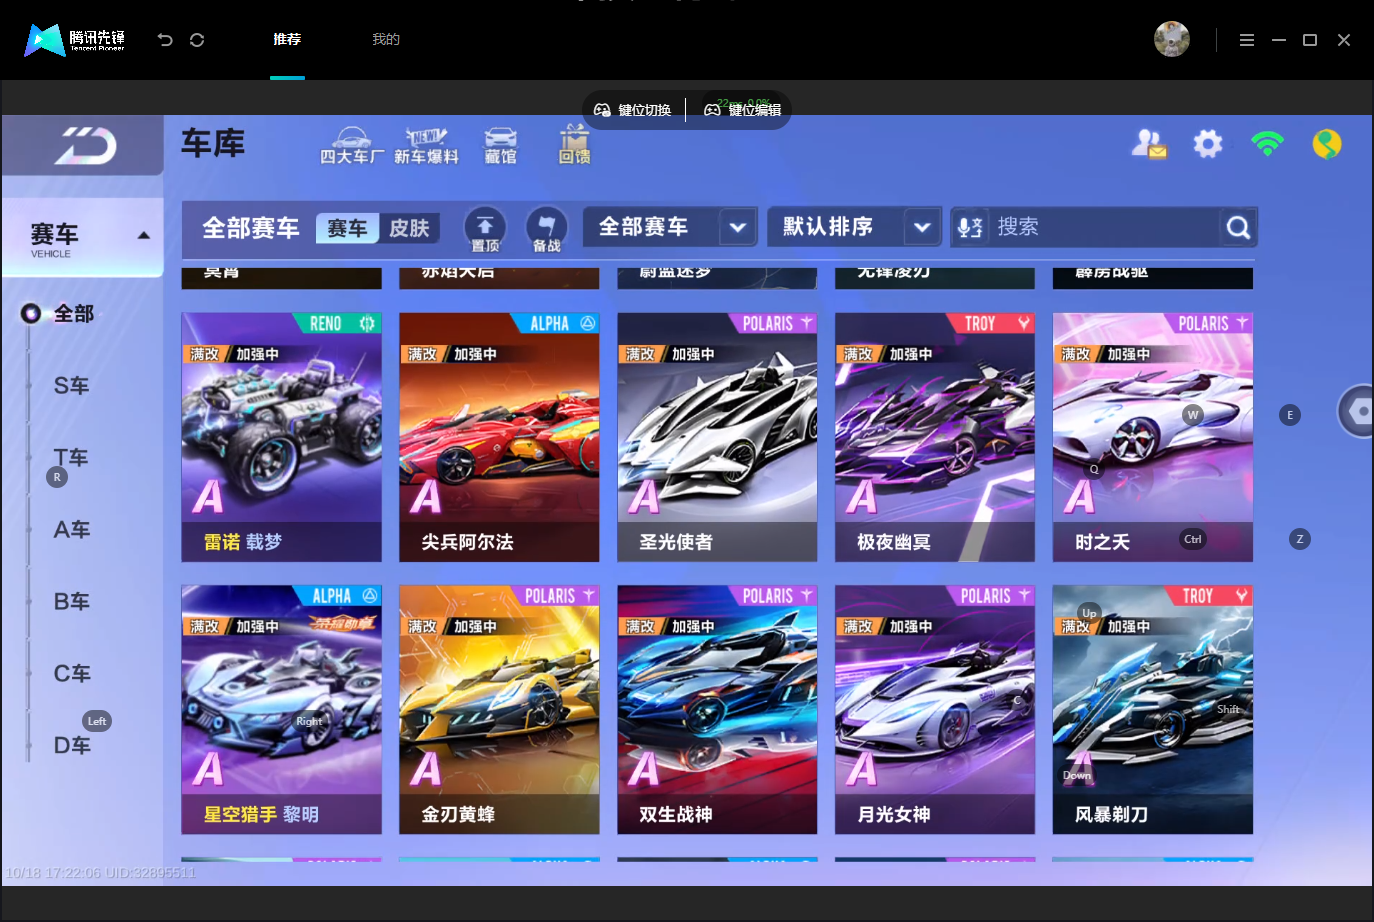Toggle to 皮肤 skins view
This screenshot has width=1374, height=922.
tap(409, 228)
